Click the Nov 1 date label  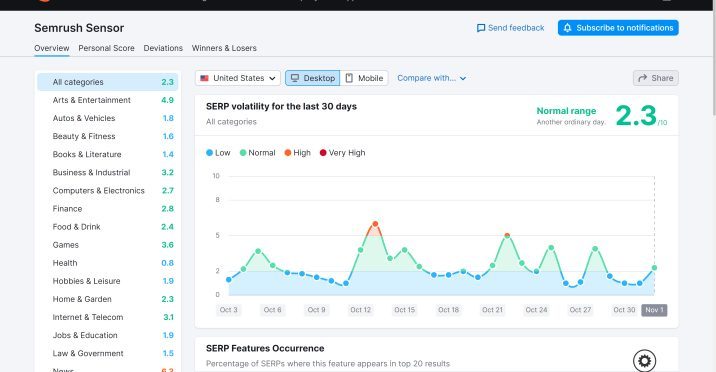pyautogui.click(x=654, y=310)
